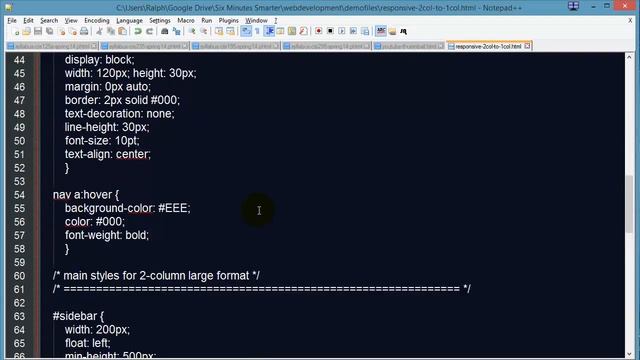Image resolution: width=640 pixels, height=360 pixels.
Task: Click the multi-monitor icon in the title bar
Action: point(573,7)
